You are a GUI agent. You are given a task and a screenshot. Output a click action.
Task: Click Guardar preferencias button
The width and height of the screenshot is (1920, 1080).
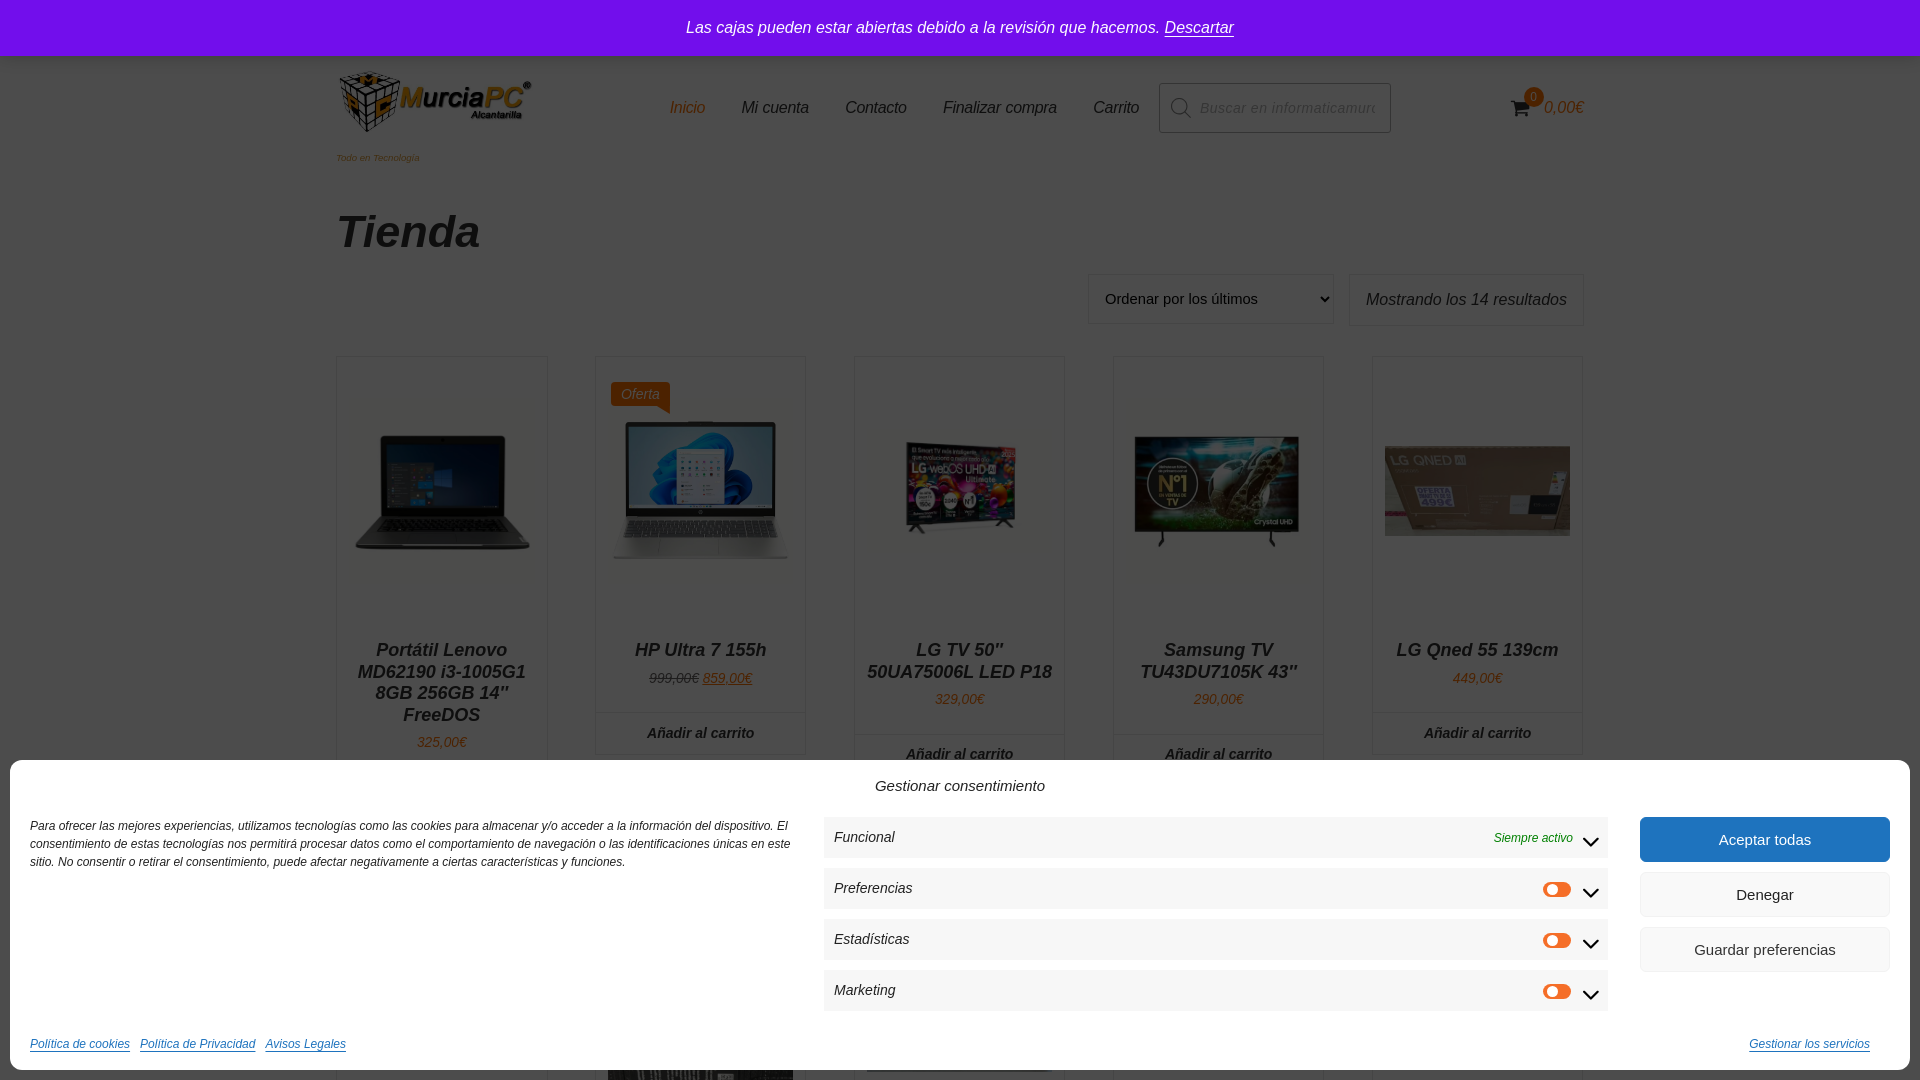click(x=1765, y=949)
